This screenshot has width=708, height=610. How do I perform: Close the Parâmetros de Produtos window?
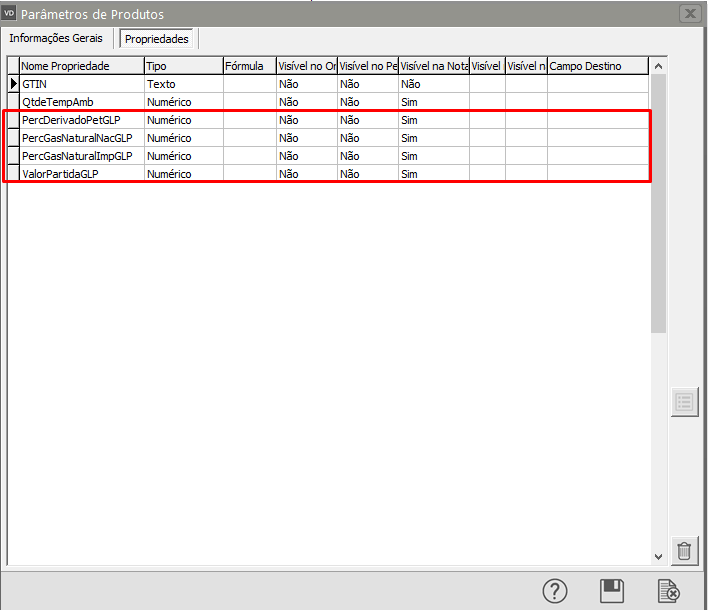(689, 14)
